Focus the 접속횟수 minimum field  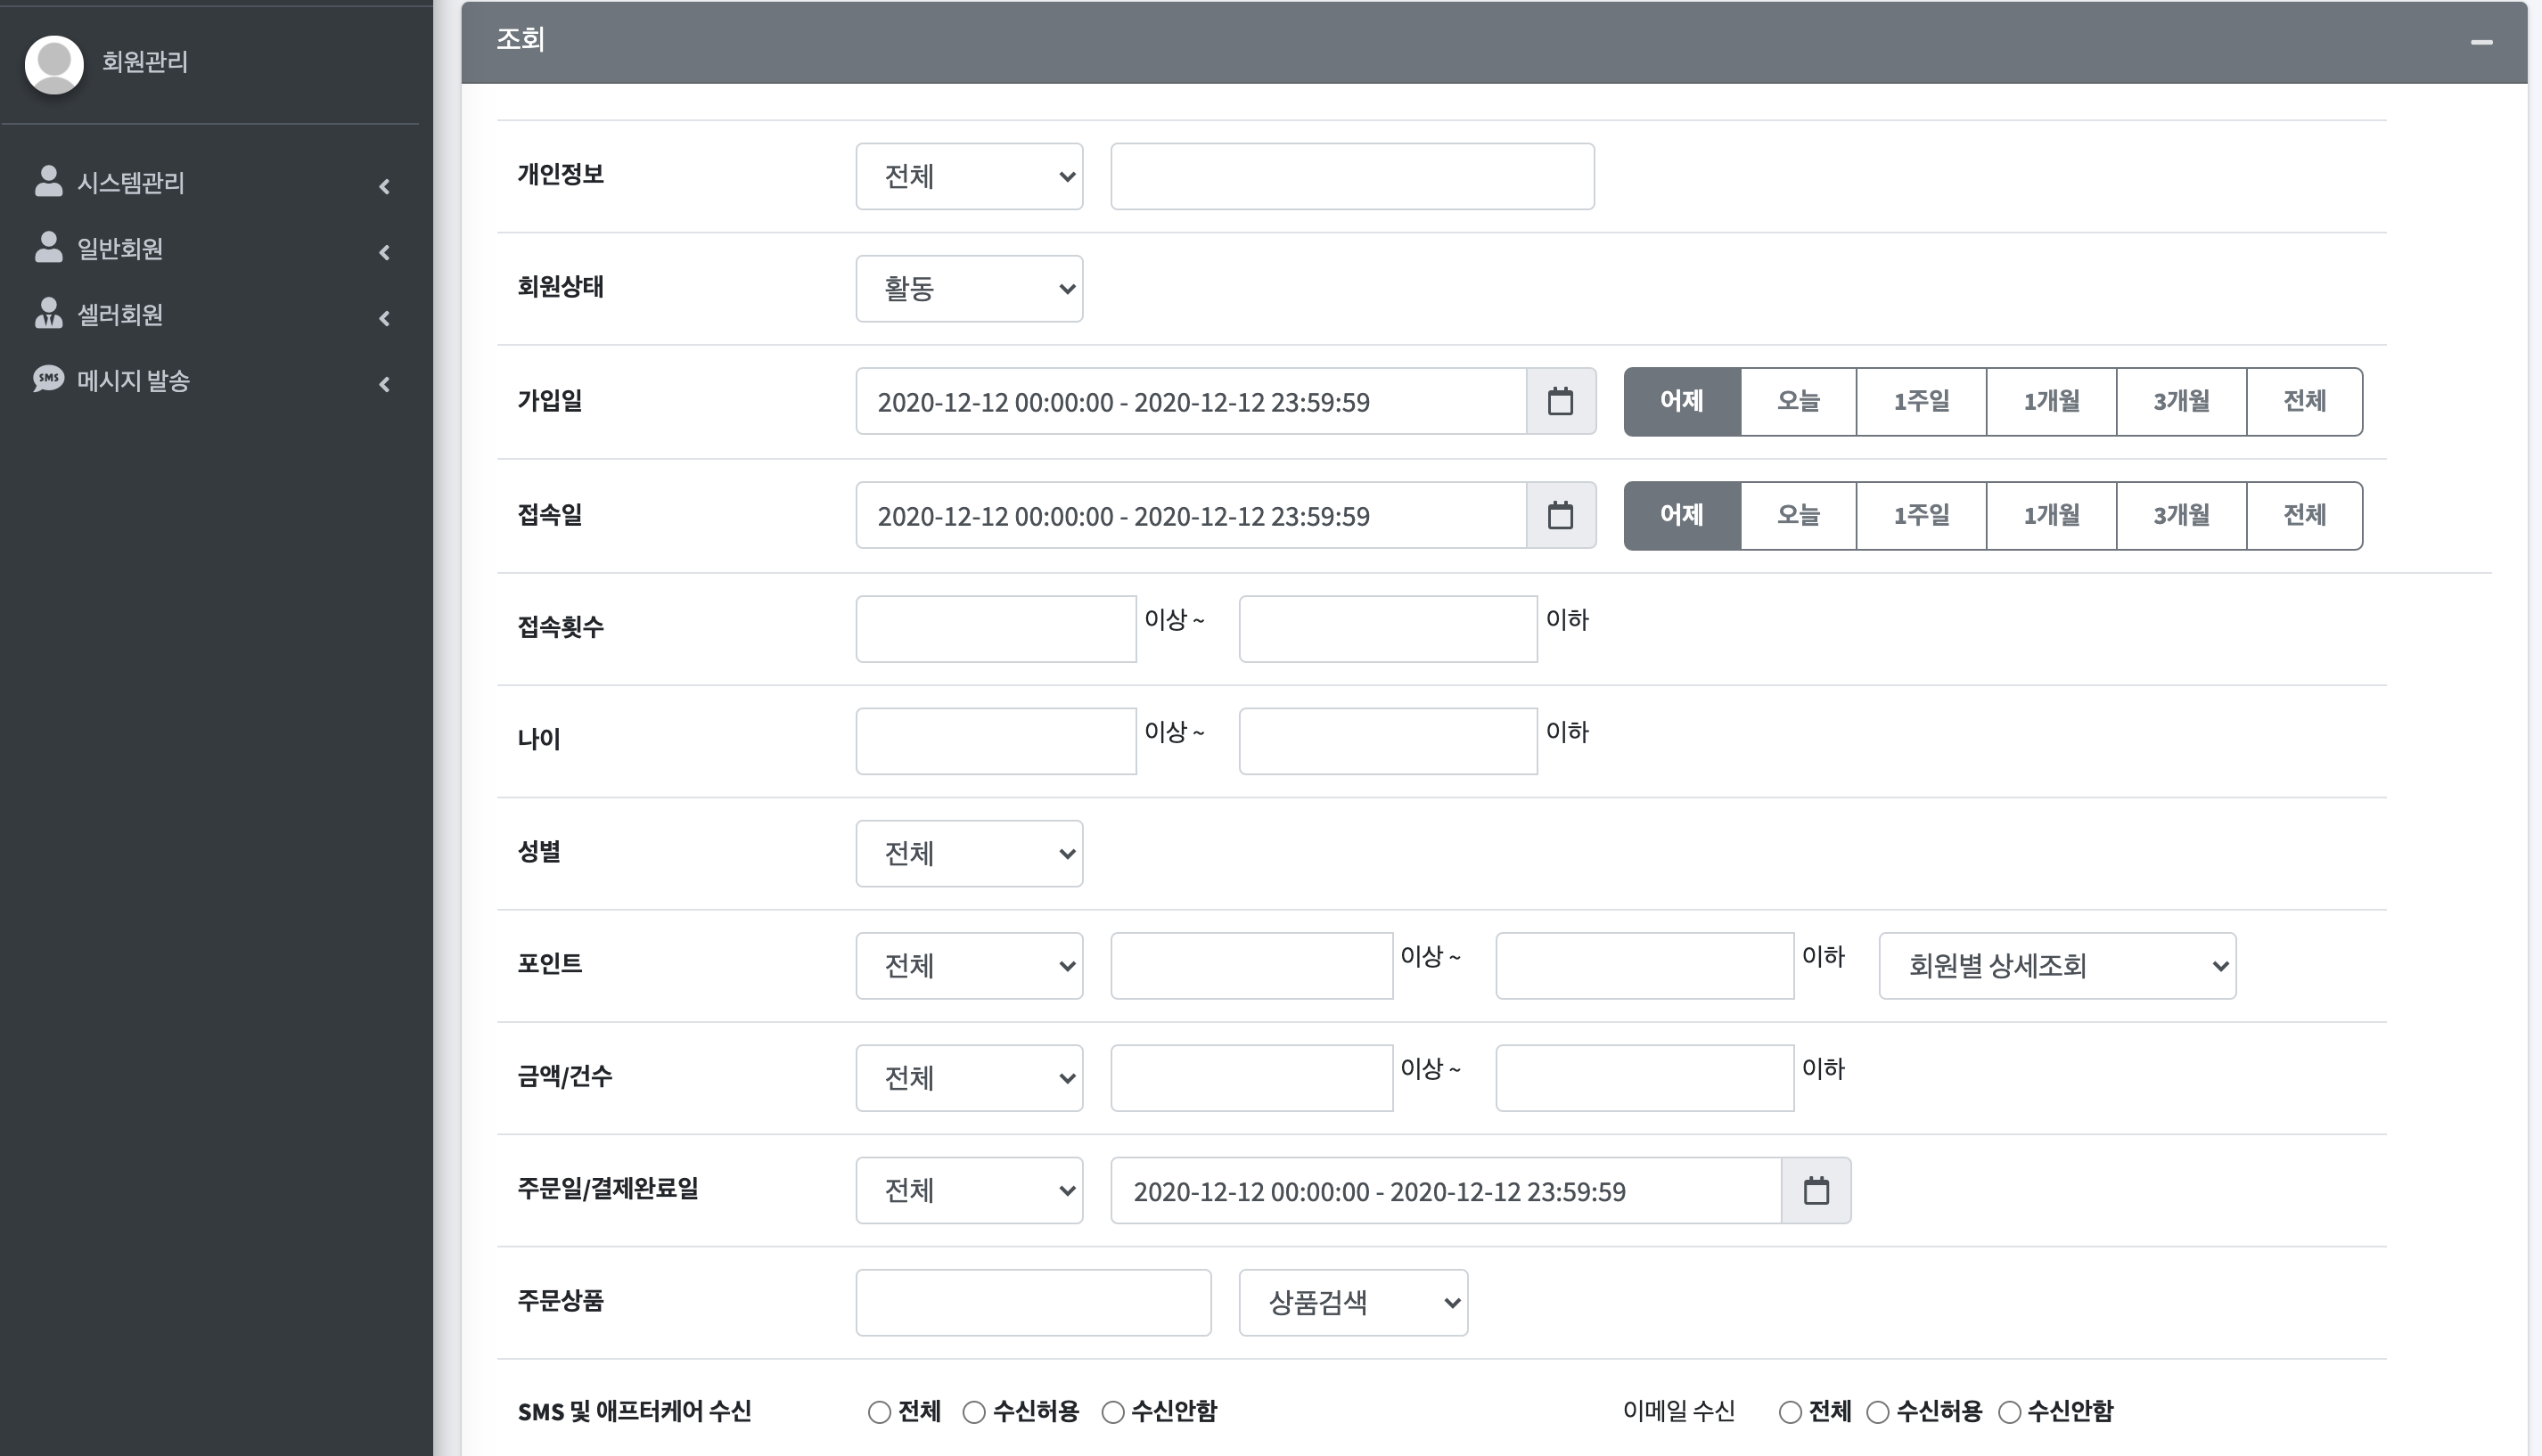pos(996,628)
